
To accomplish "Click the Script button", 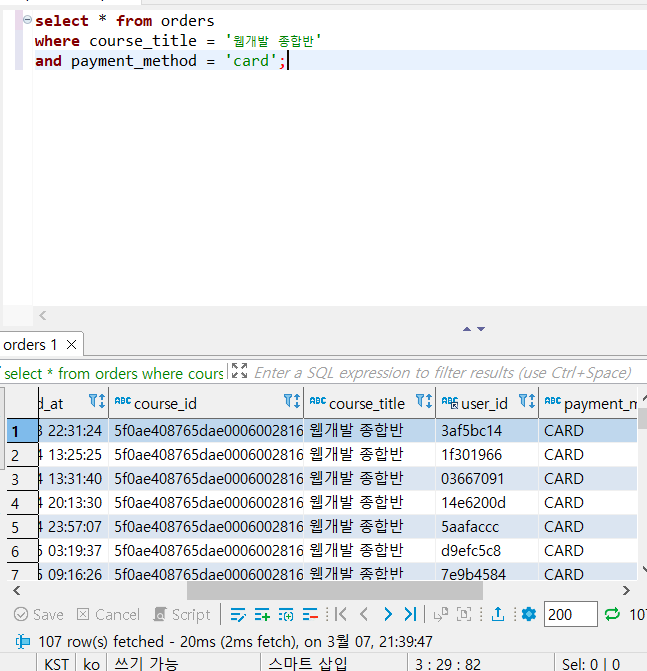I will 182,615.
